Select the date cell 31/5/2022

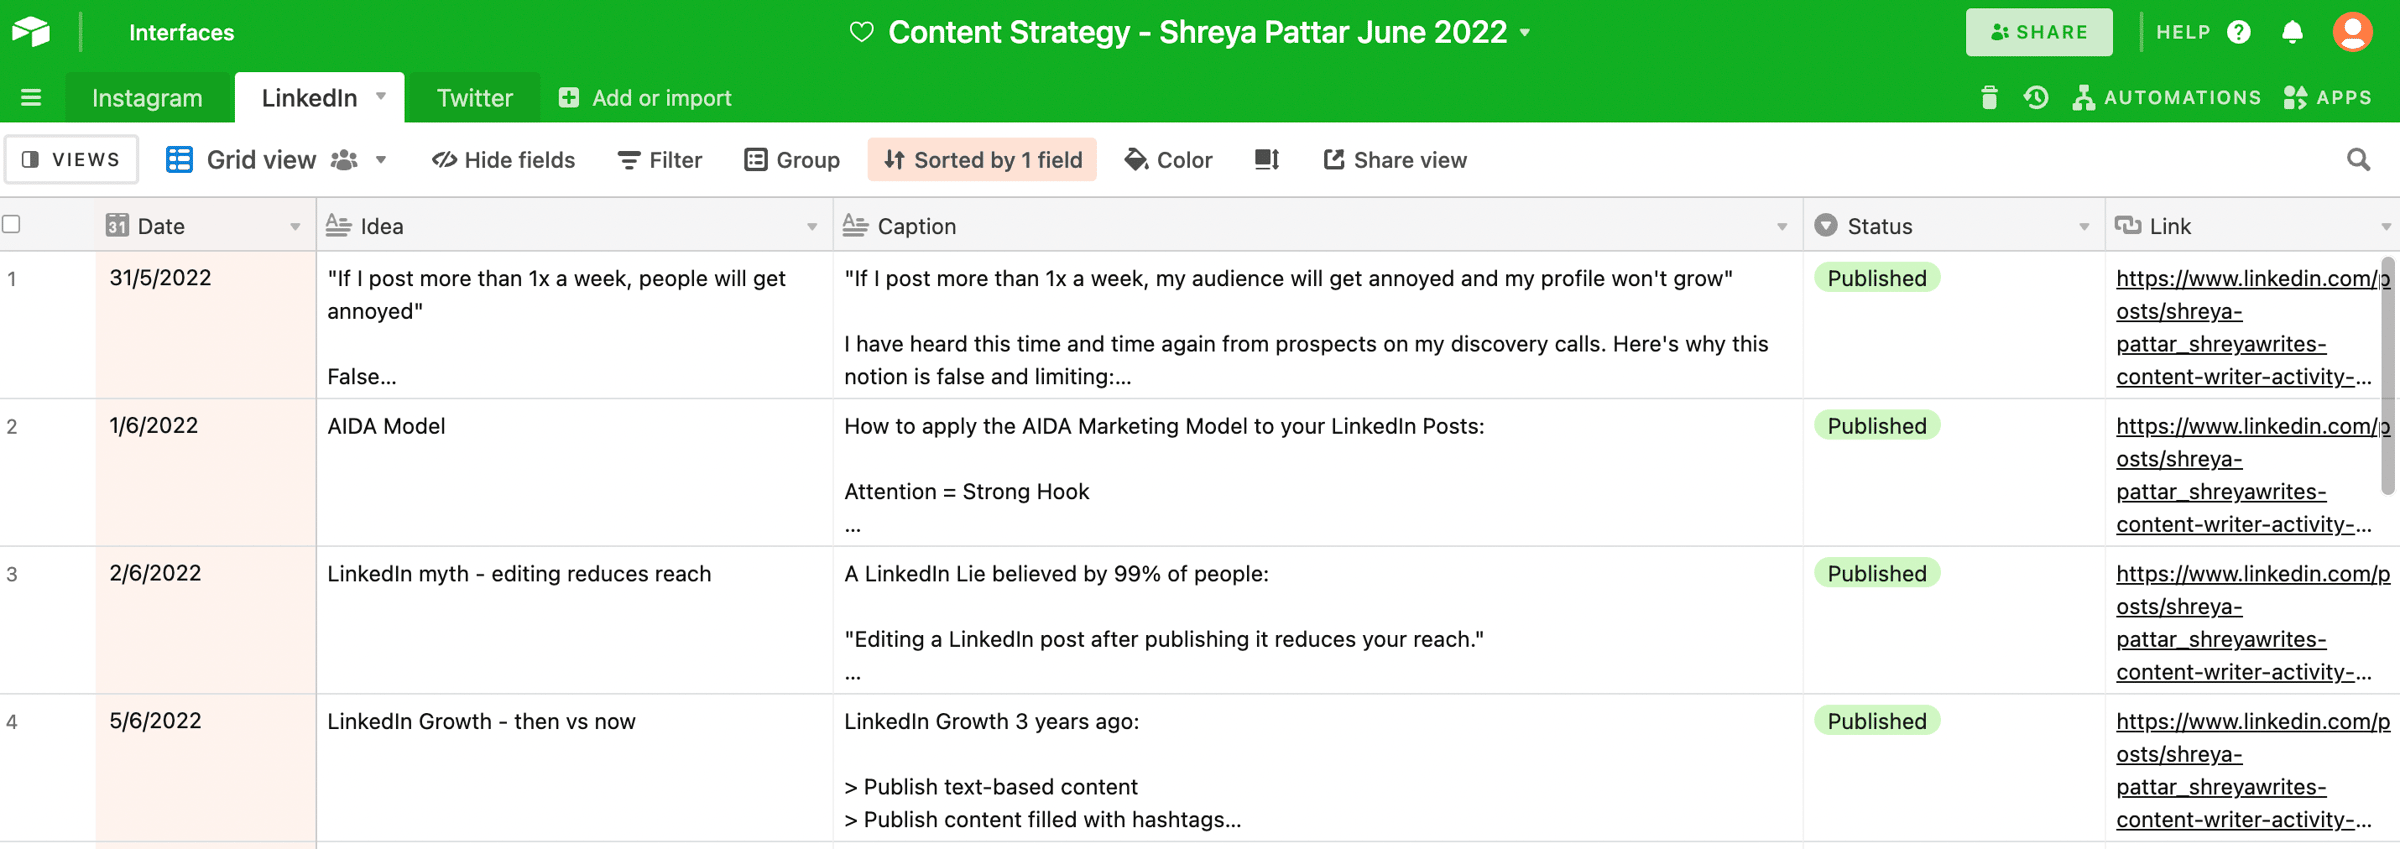(x=206, y=325)
